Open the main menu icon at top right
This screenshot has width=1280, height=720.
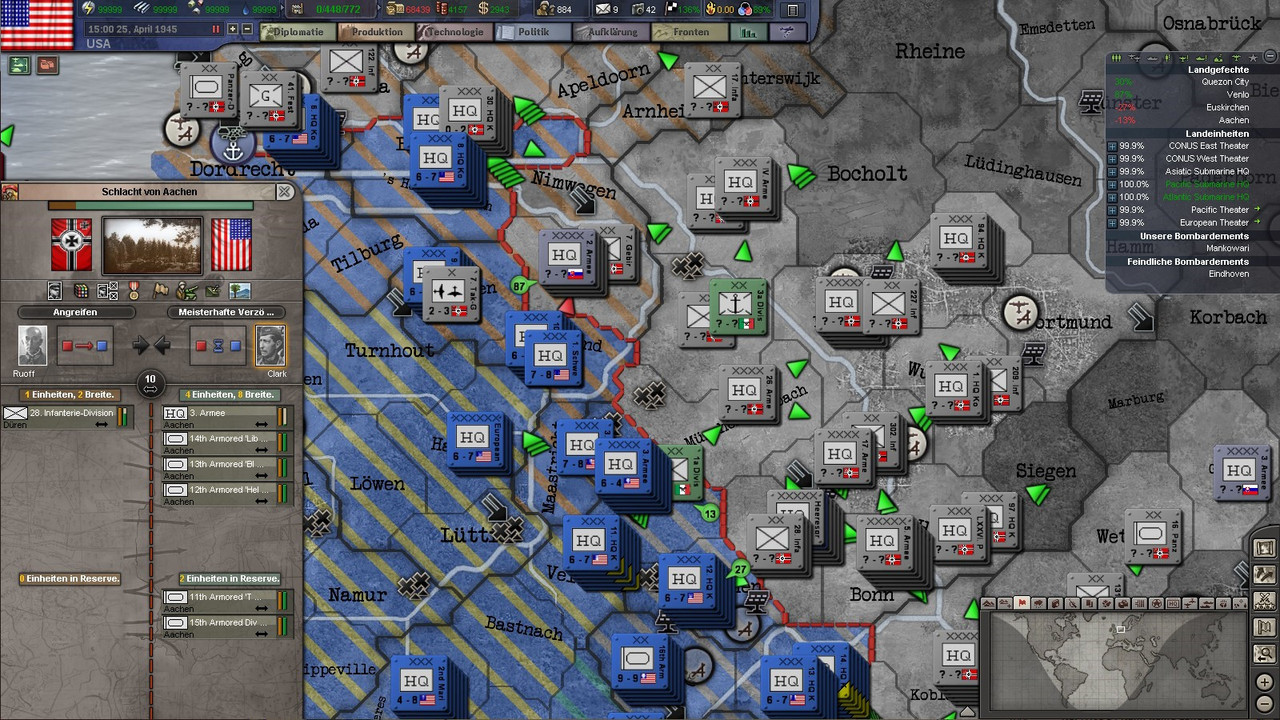(x=792, y=10)
